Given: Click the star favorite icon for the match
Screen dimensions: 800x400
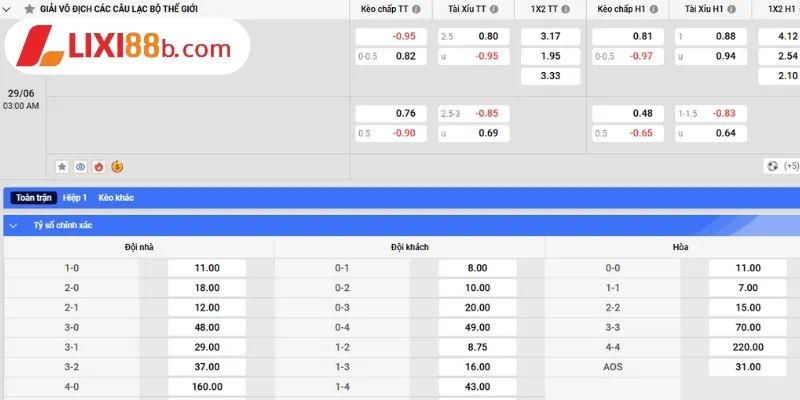Looking at the screenshot, I should pyautogui.click(x=62, y=166).
